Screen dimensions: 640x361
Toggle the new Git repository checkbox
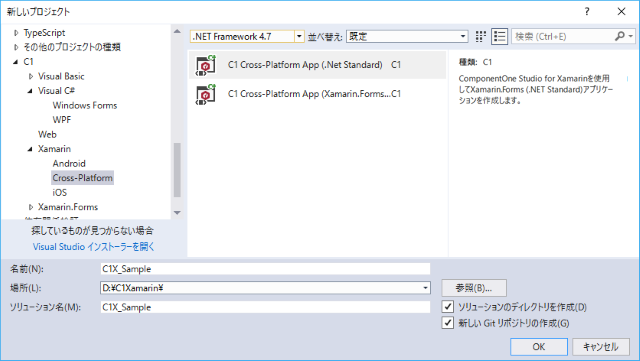(448, 323)
